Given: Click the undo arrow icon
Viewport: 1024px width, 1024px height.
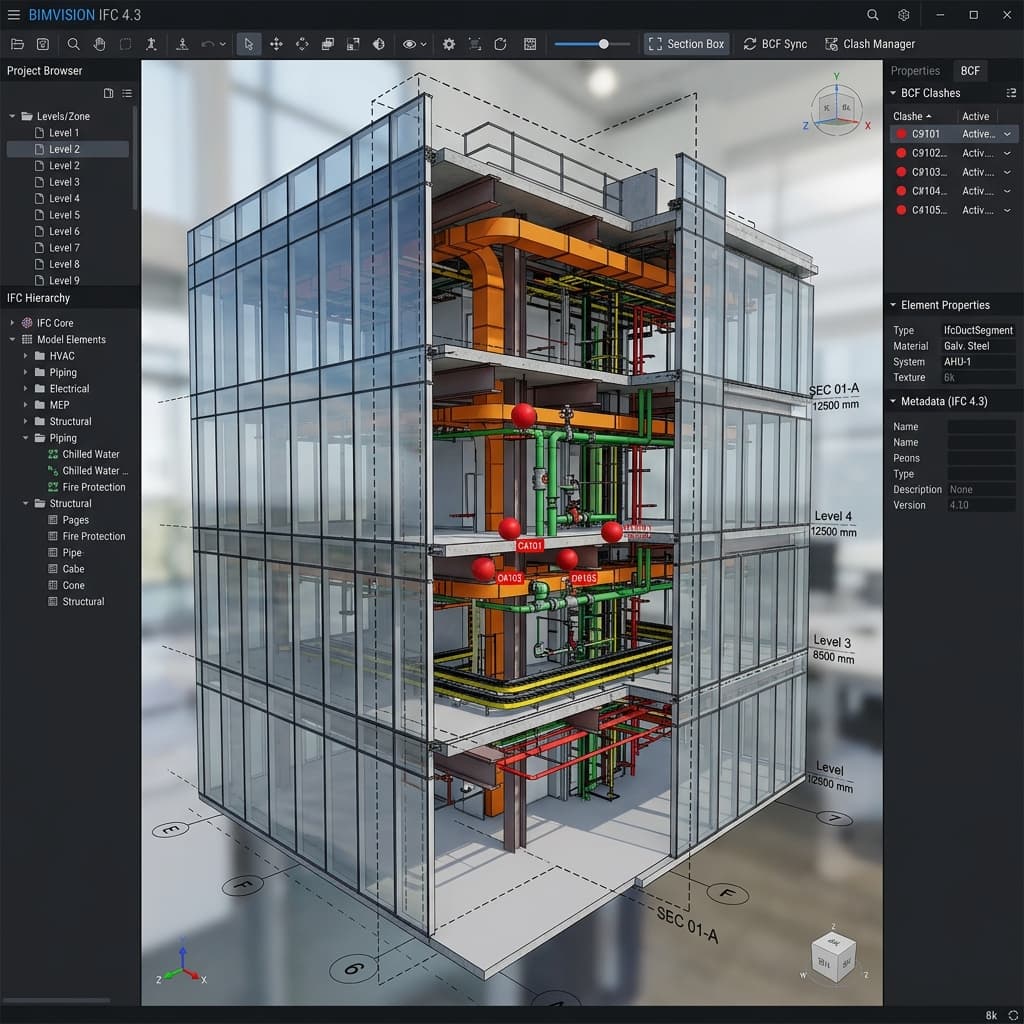Looking at the screenshot, I should coord(208,44).
